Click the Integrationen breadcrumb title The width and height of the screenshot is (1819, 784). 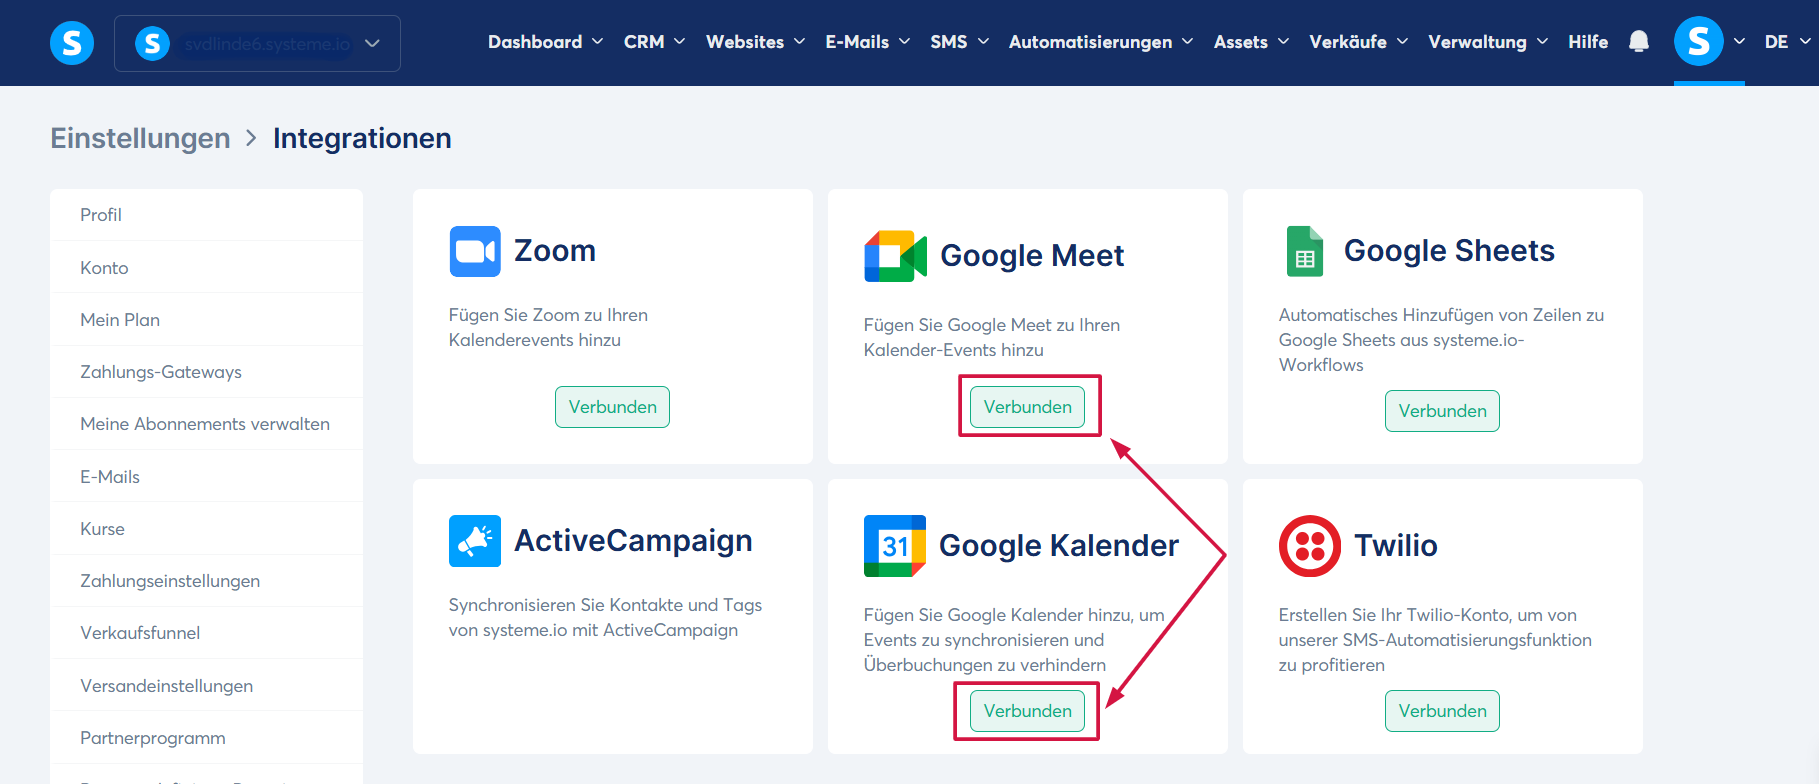pos(362,138)
